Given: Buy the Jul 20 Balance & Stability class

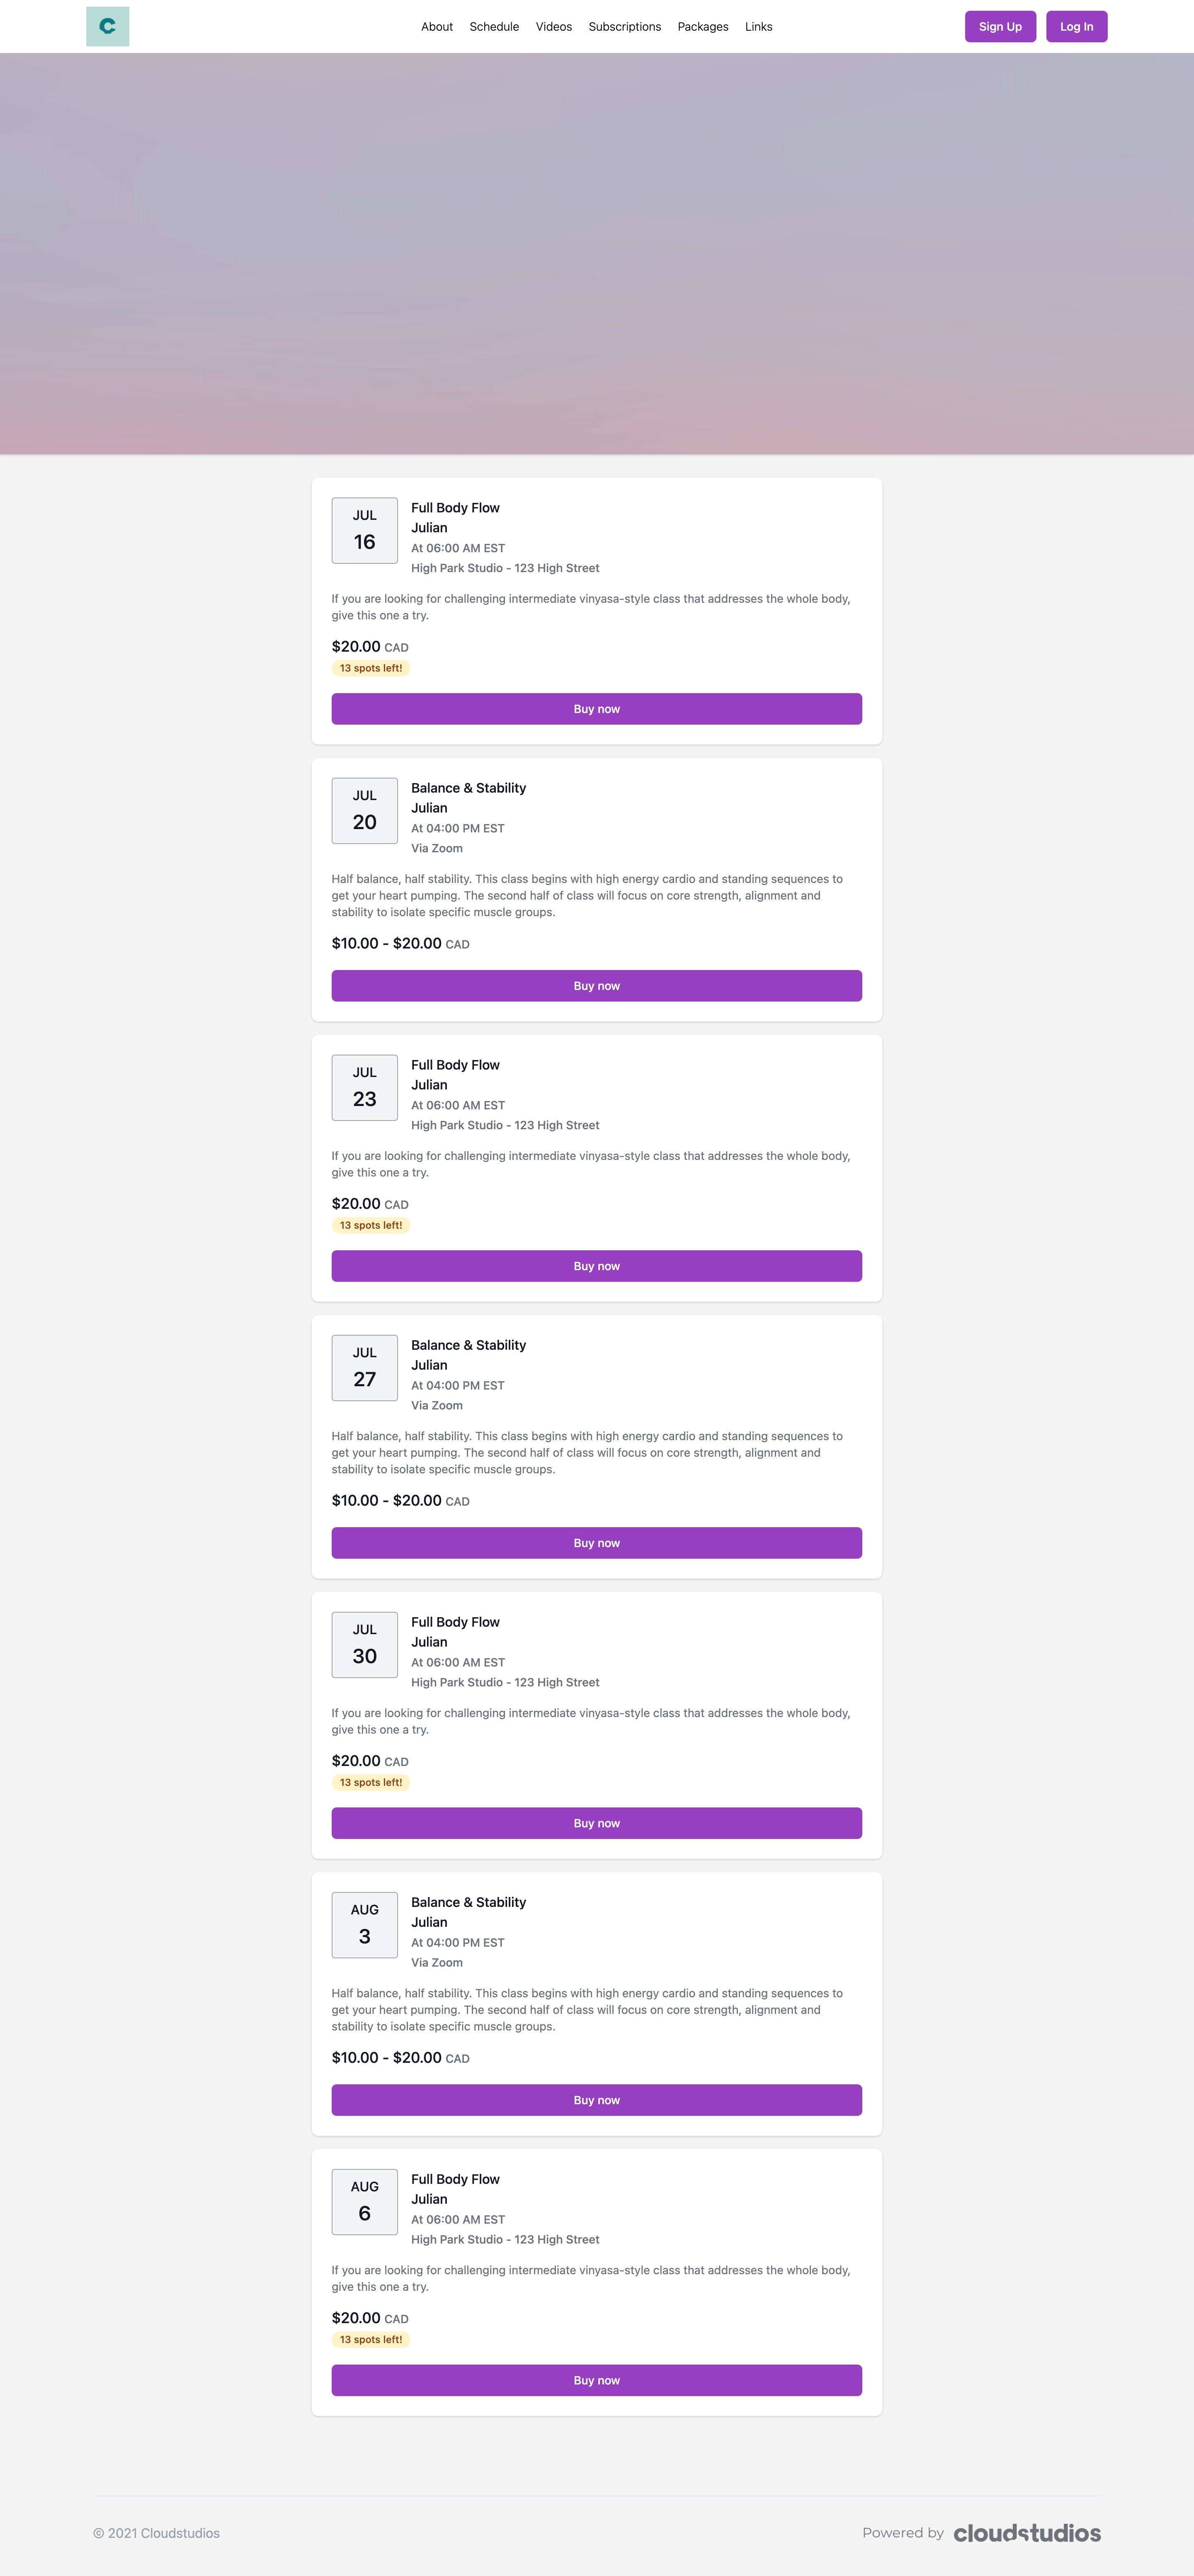Looking at the screenshot, I should click(596, 986).
